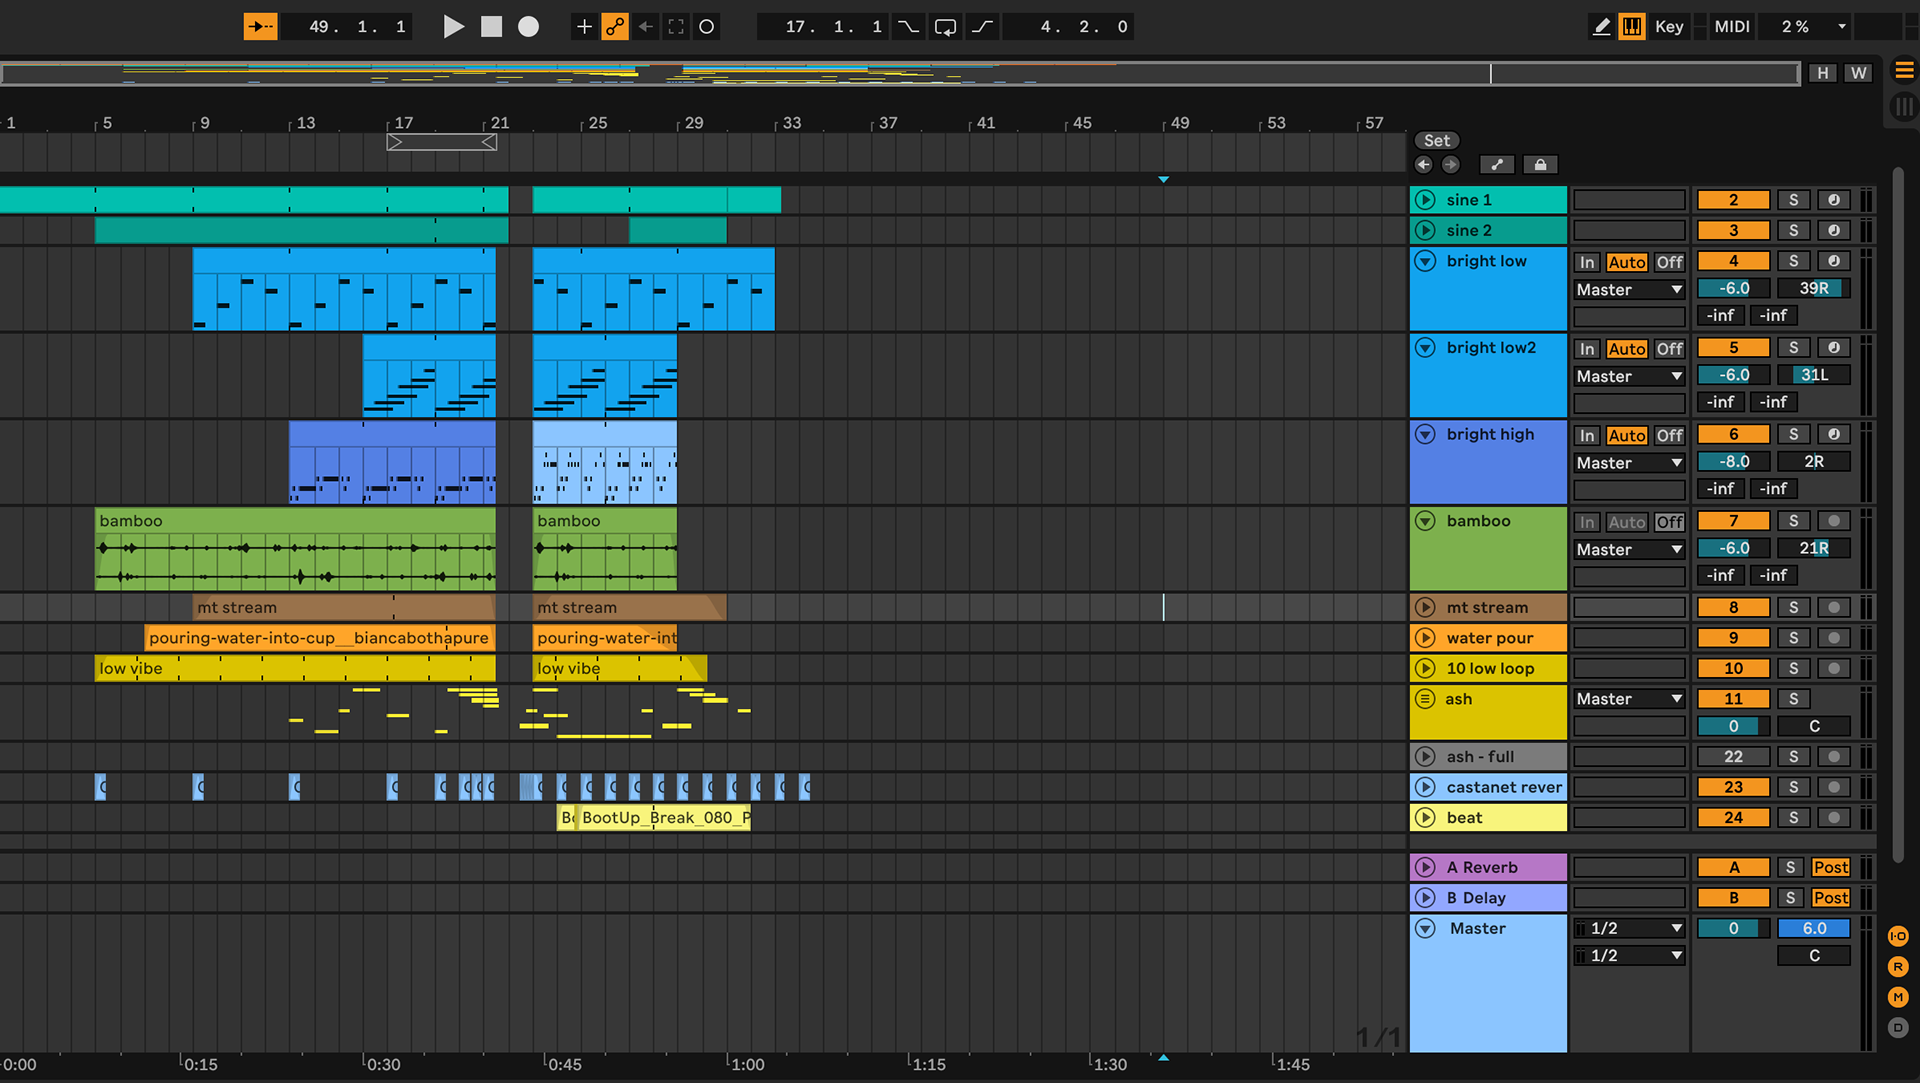Deactivate the bamboo track via number 7
1920x1083 pixels.
1733,521
